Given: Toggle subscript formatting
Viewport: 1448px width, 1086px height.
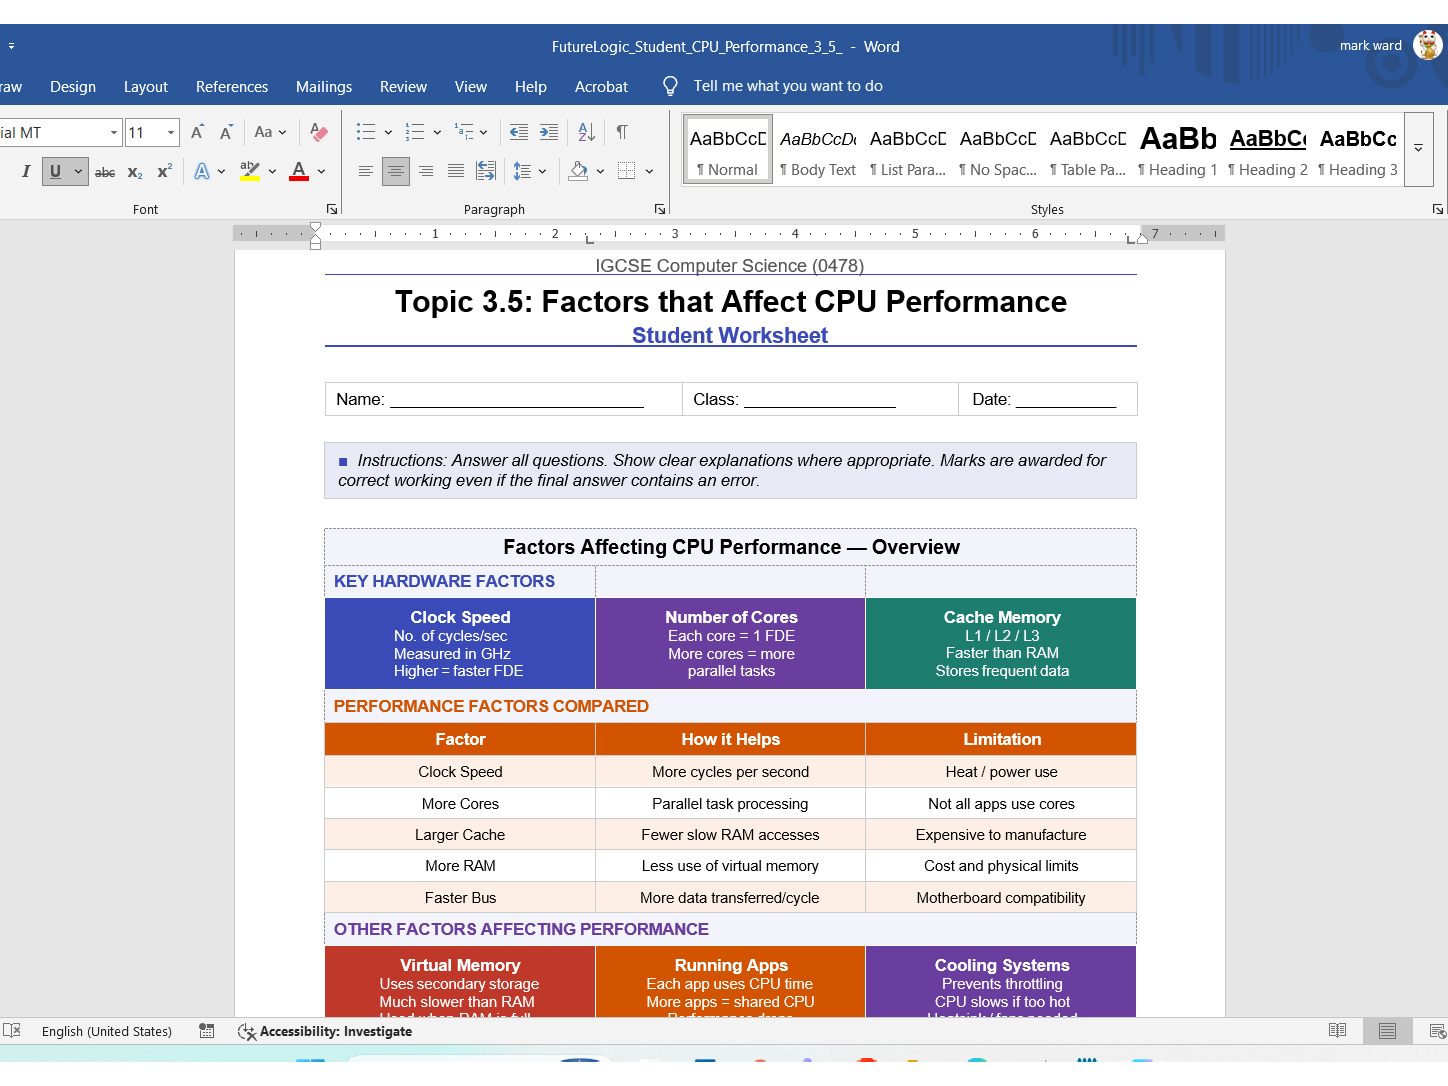Looking at the screenshot, I should pyautogui.click(x=135, y=172).
